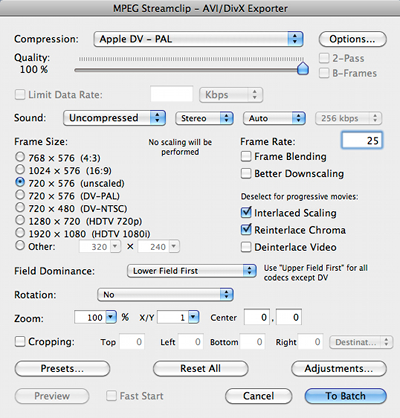Open the Sound Uncompressed format dropdown
This screenshot has width=400, height=418.
click(114, 118)
